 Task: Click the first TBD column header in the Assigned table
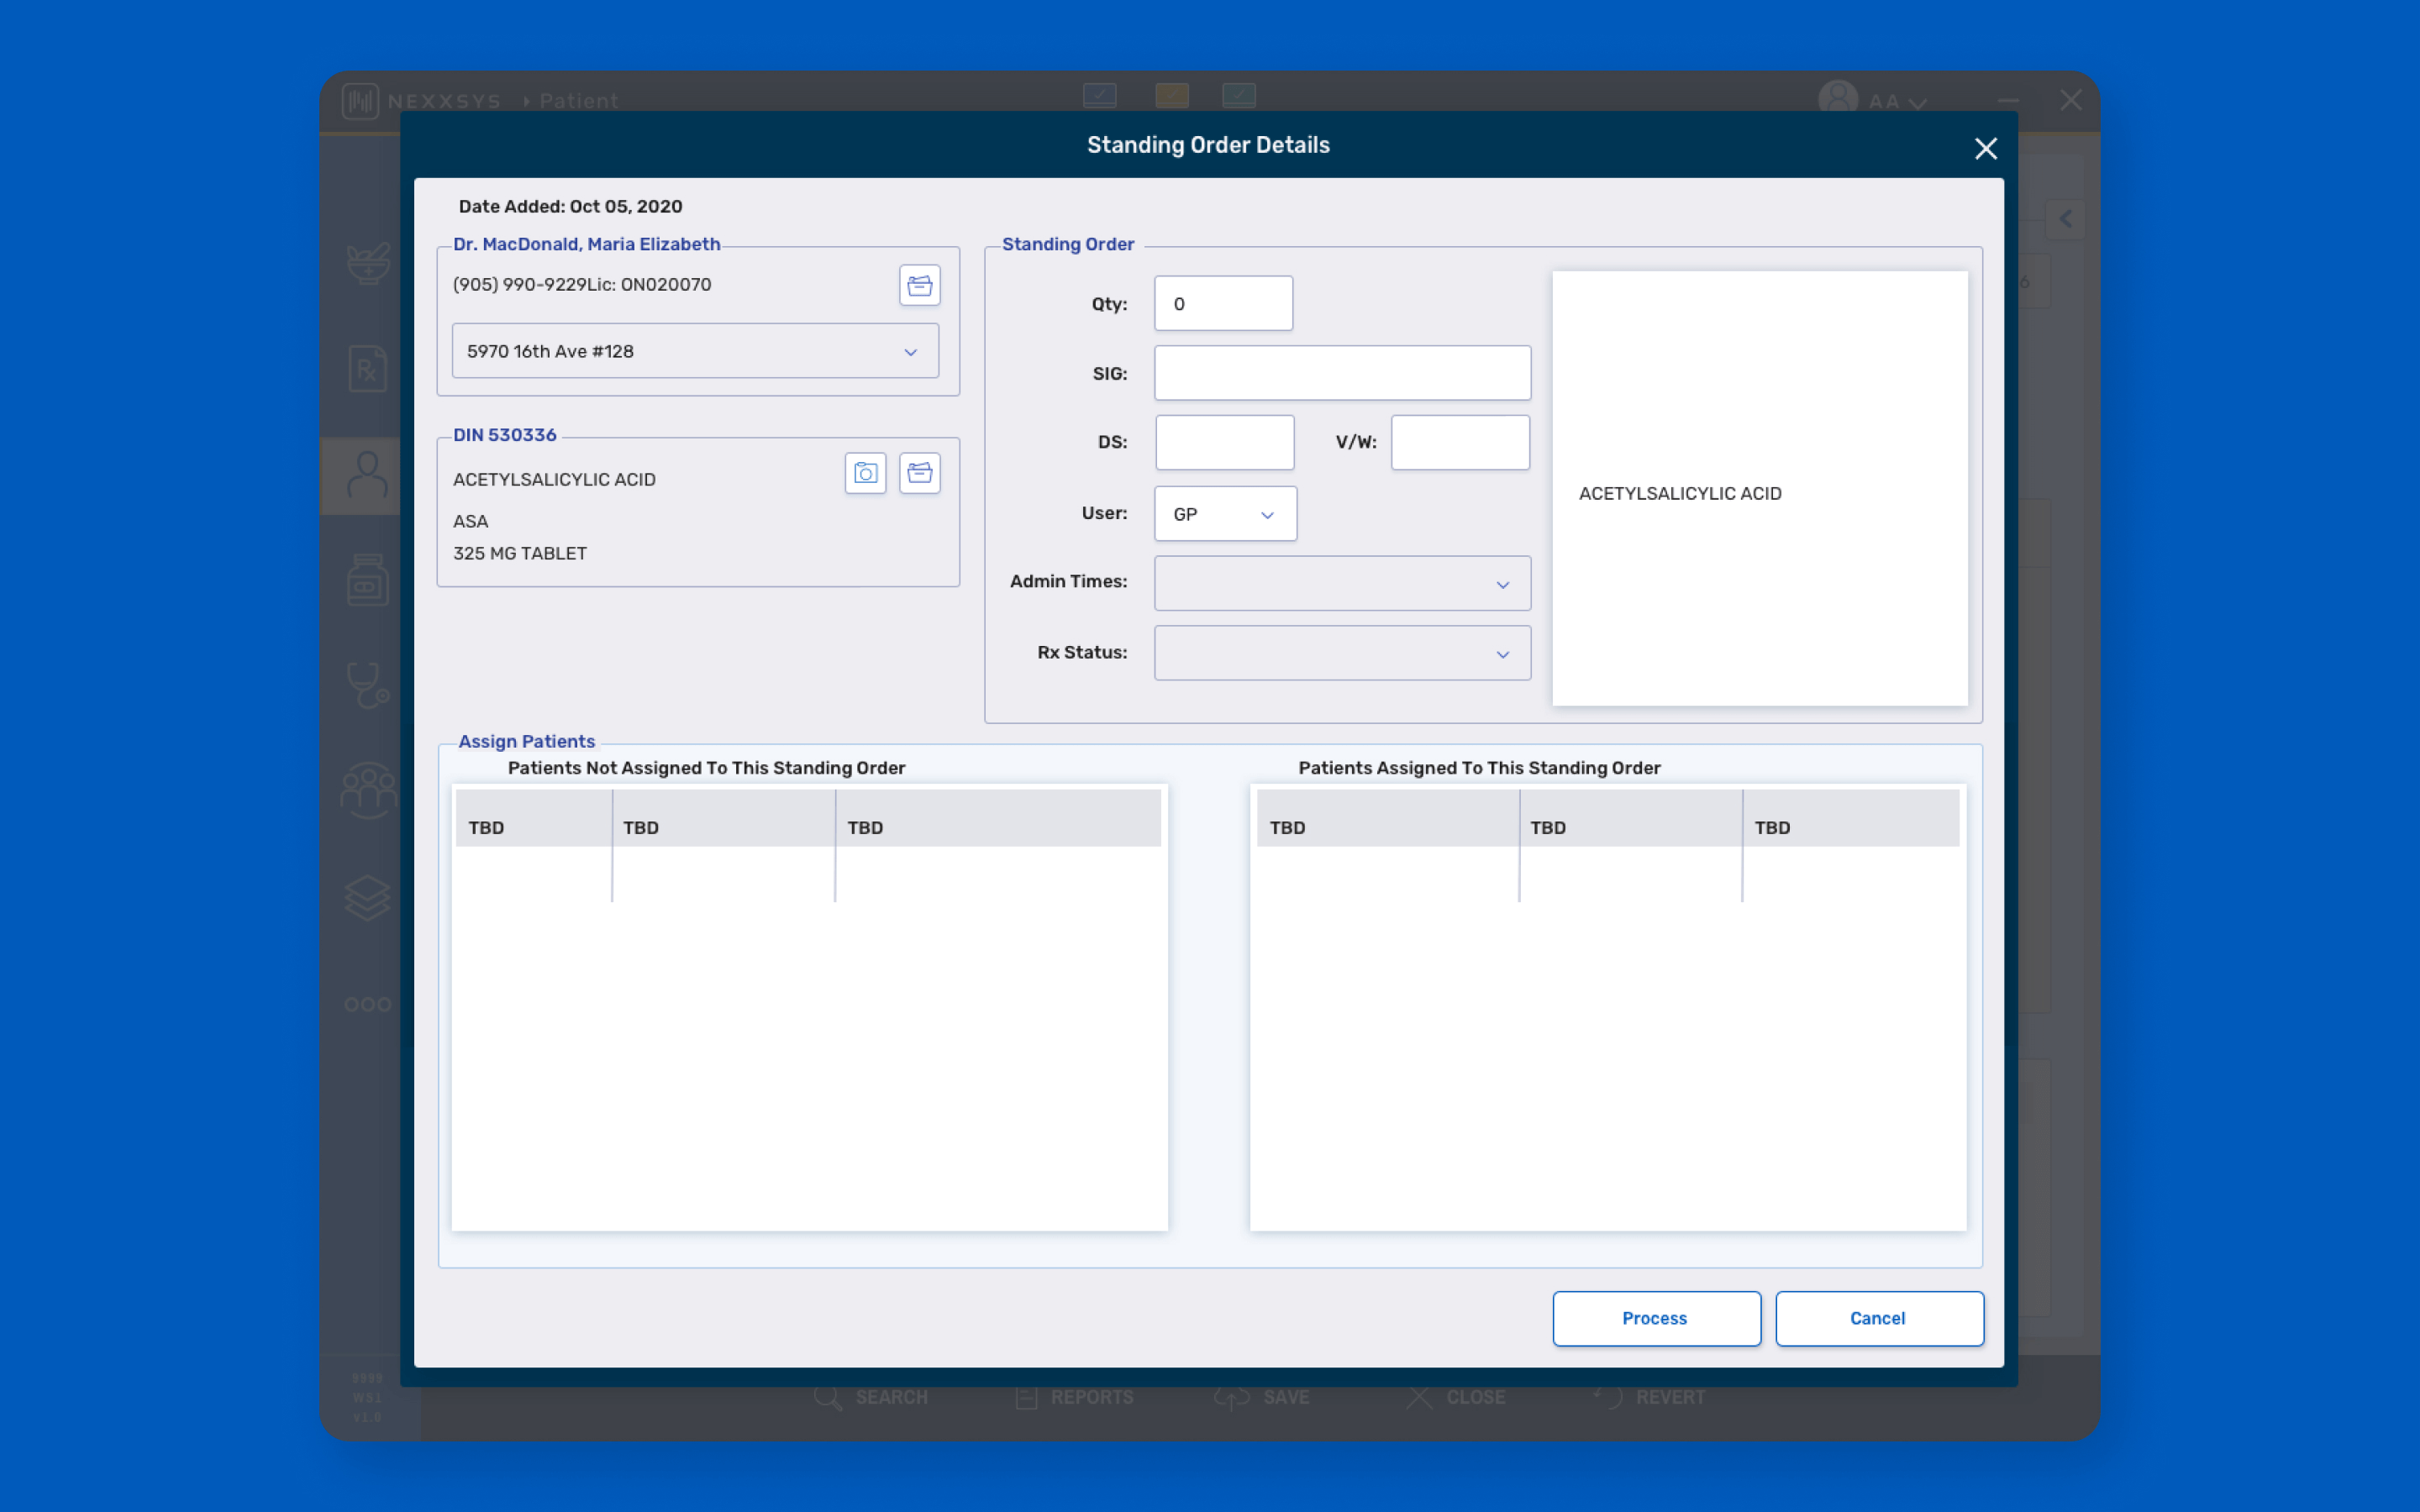1387,818
